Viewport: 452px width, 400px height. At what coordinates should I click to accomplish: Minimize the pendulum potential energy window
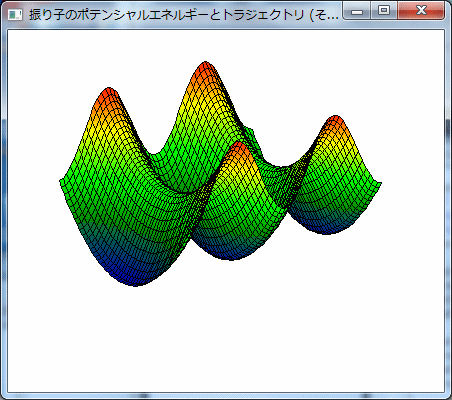click(357, 12)
